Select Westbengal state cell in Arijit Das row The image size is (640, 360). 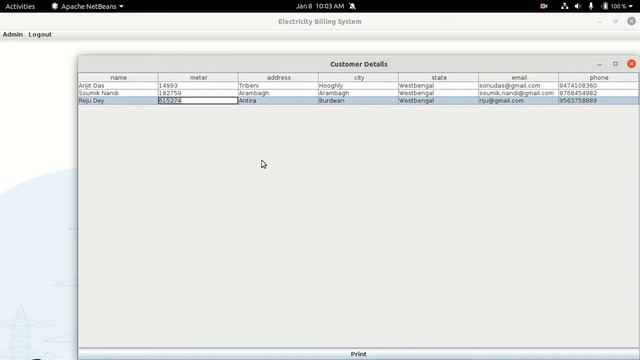point(438,86)
